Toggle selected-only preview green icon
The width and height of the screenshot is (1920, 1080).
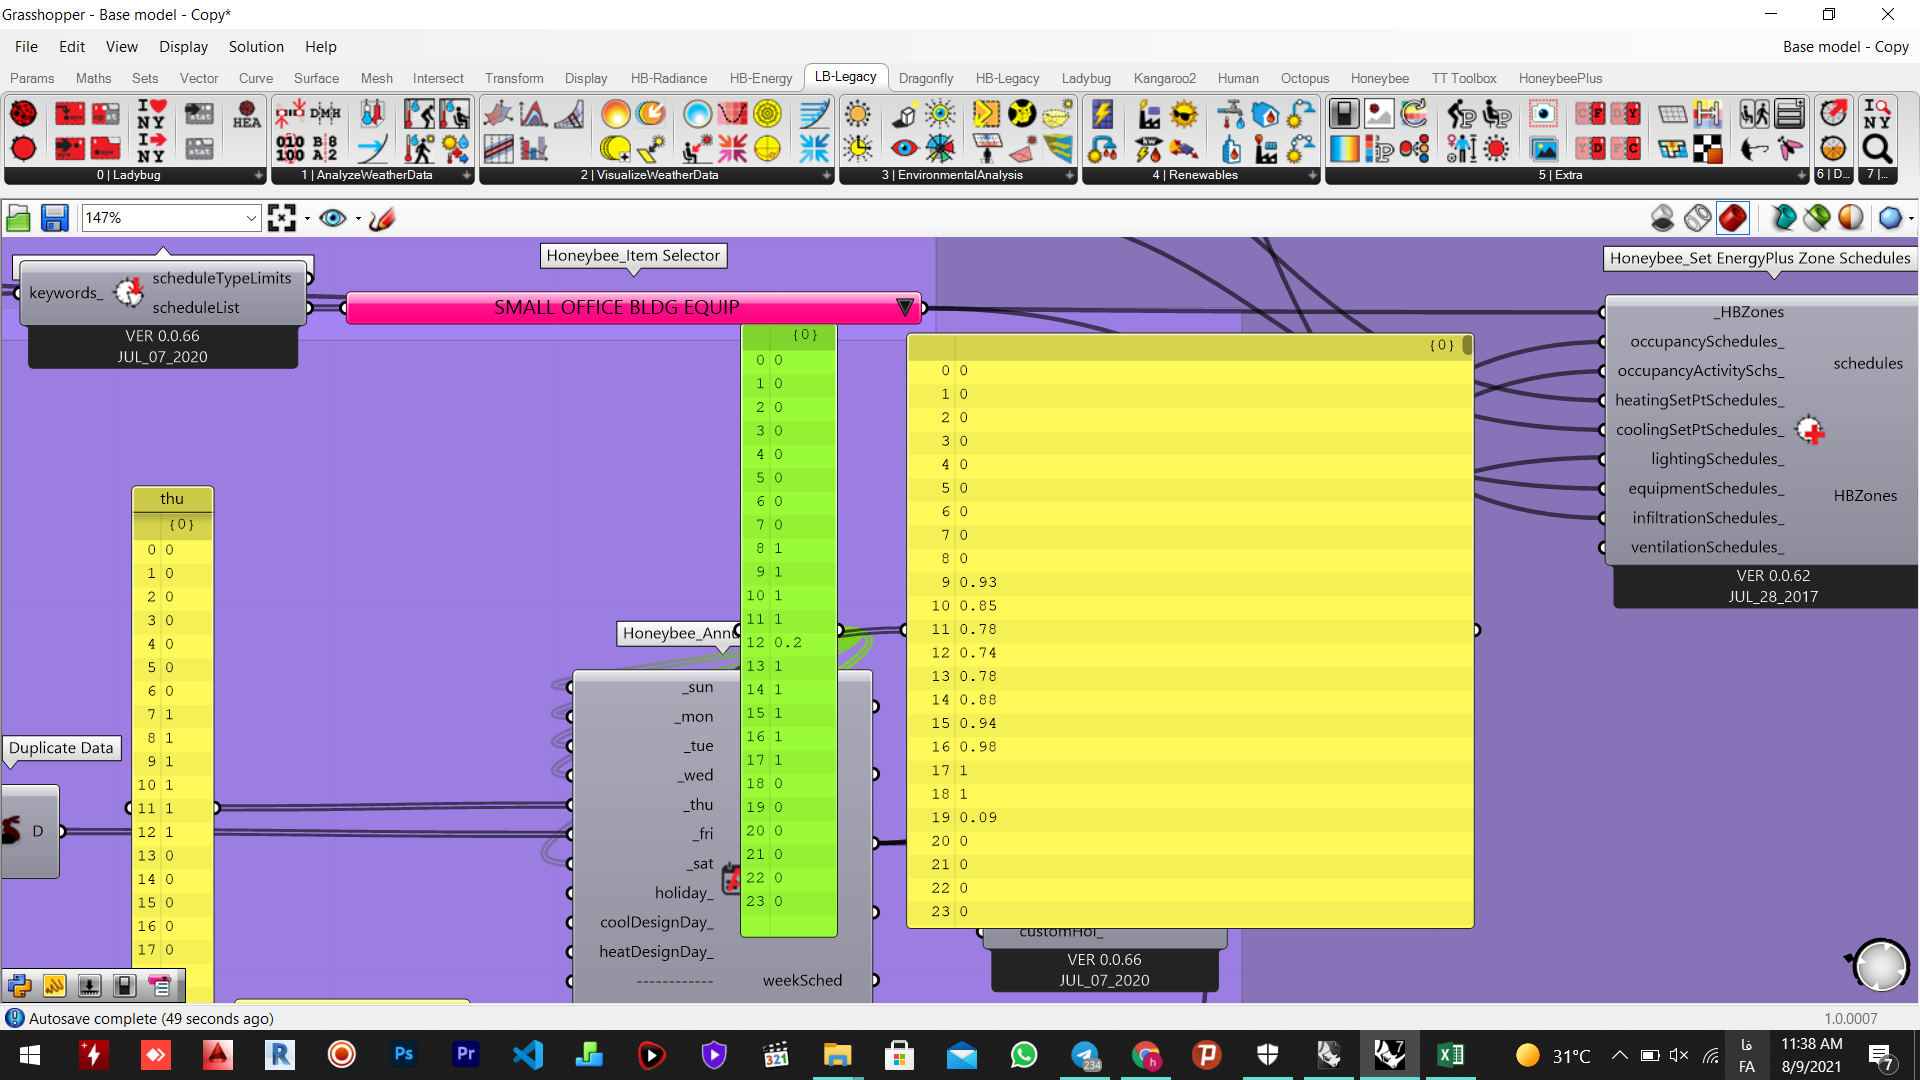pos(1817,217)
